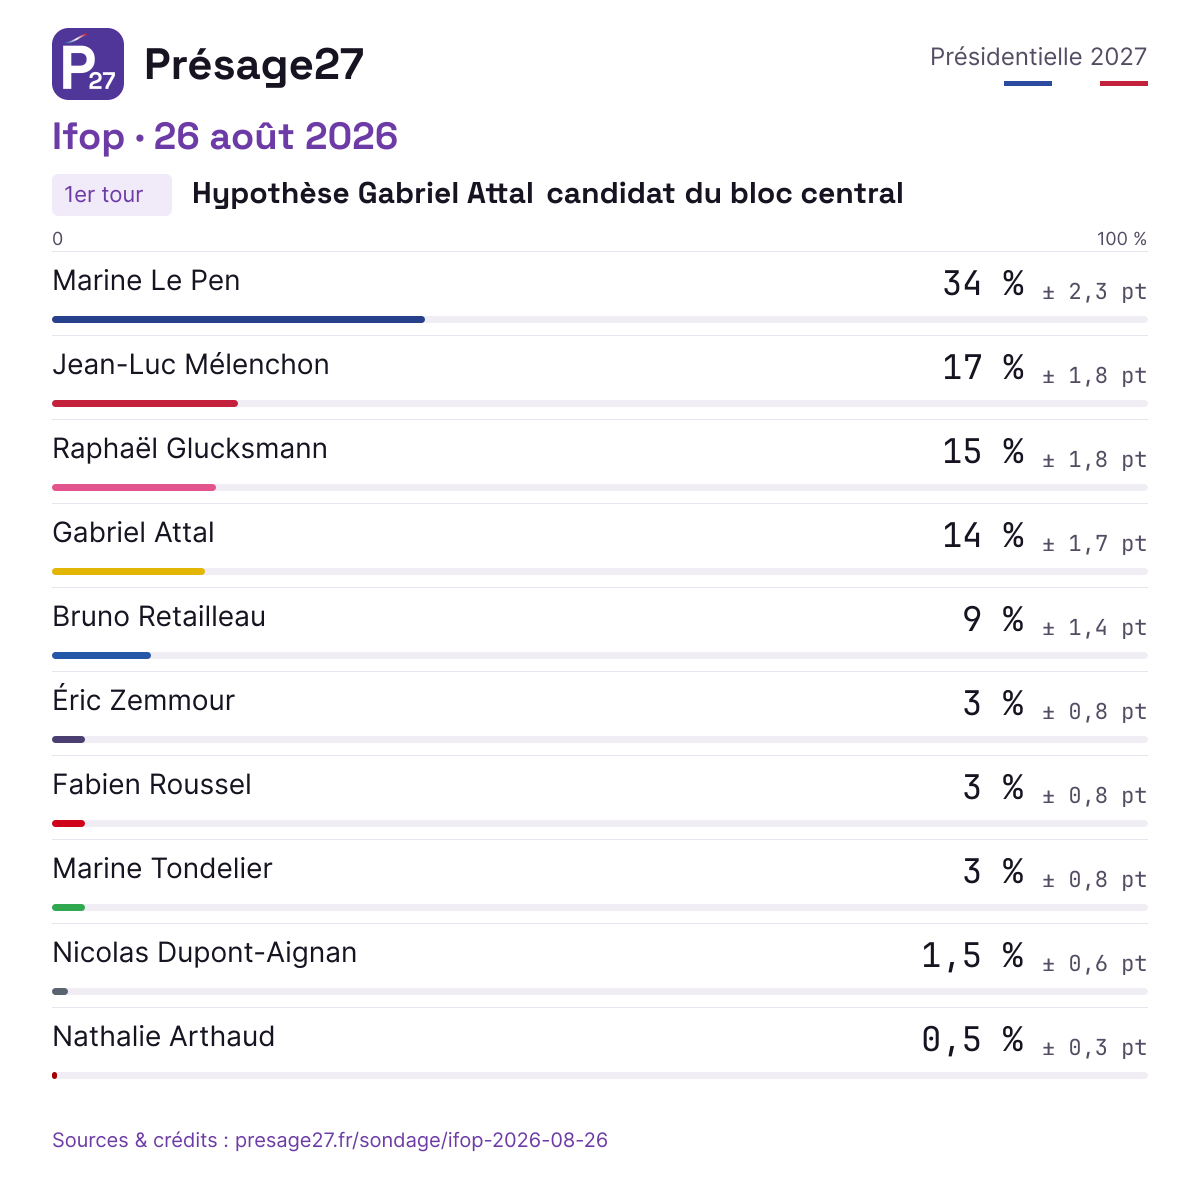Click the Ifop 26 août 2026 heading

coord(225,137)
